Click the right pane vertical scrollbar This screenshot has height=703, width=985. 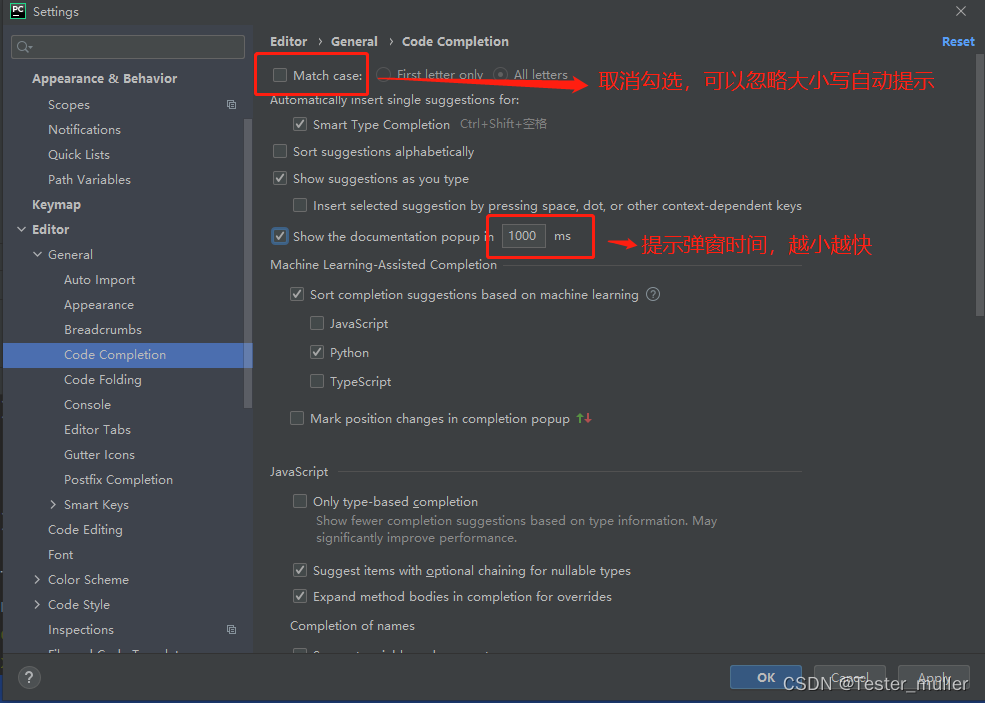point(979,185)
